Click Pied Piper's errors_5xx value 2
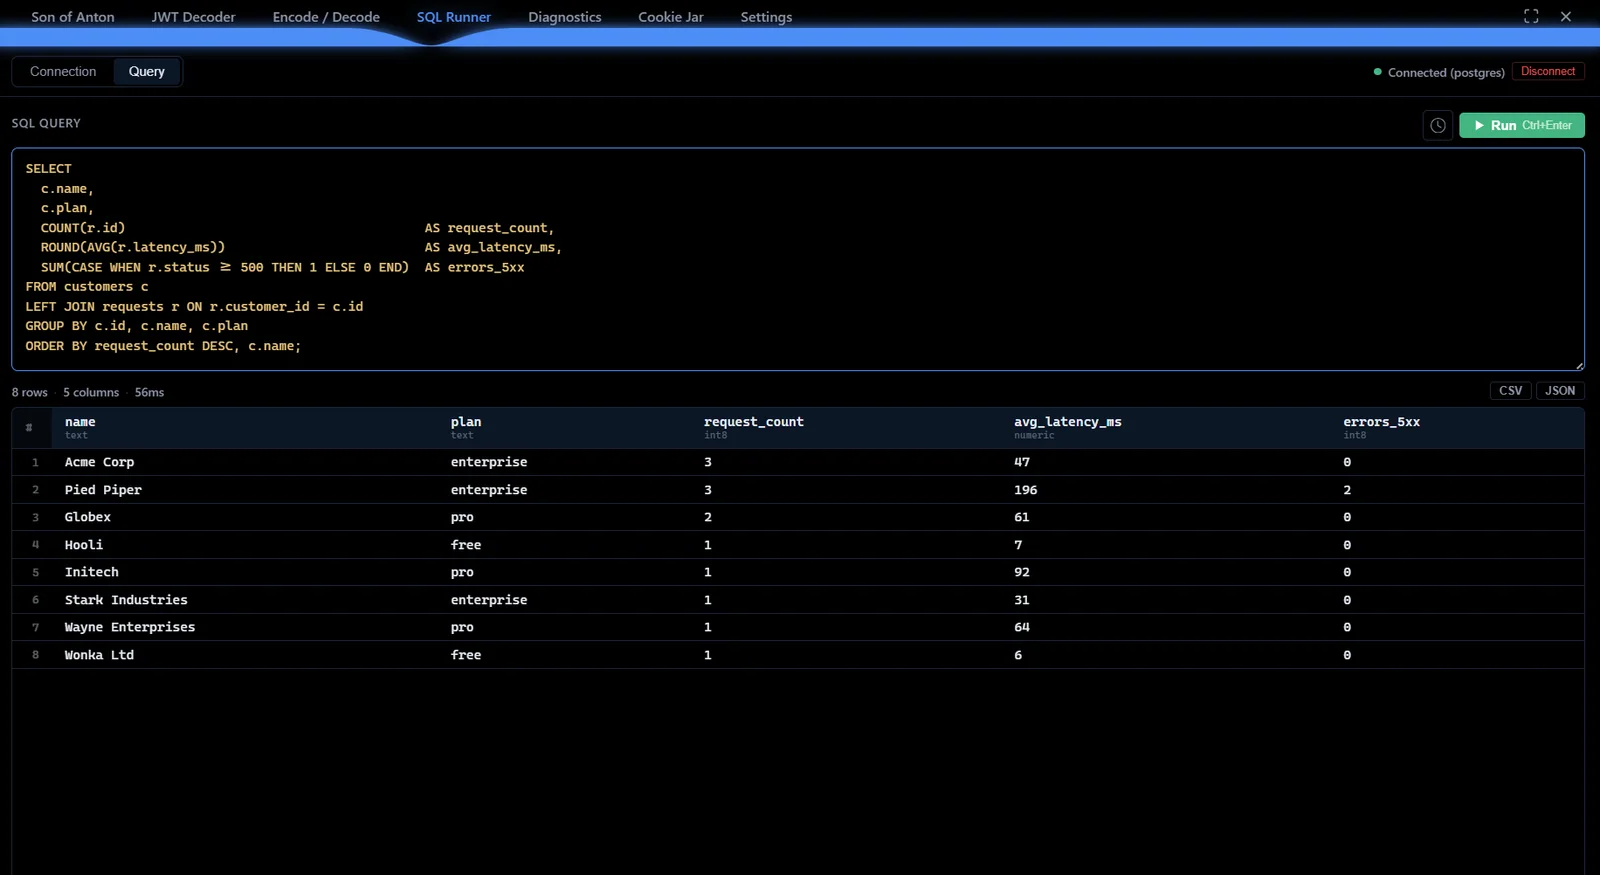This screenshot has height=875, width=1600. click(x=1347, y=490)
